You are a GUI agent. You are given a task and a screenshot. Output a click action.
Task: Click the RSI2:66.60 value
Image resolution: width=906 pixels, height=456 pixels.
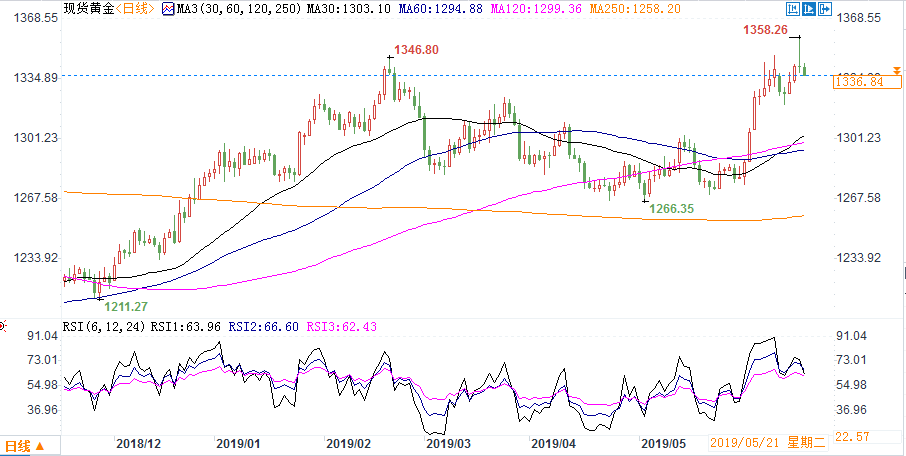point(264,327)
